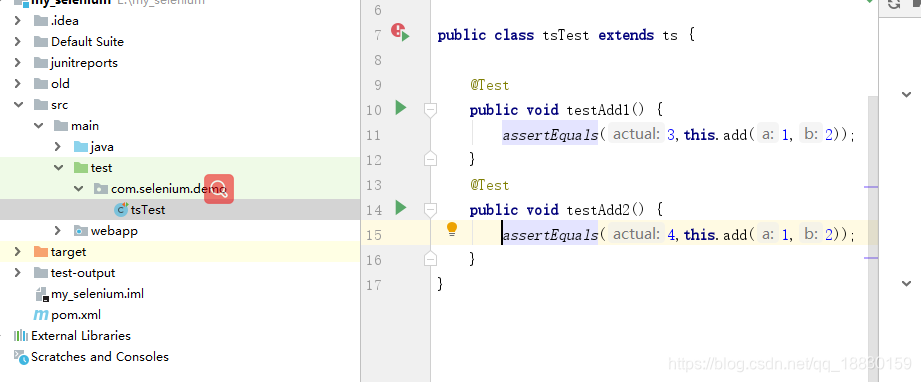Click testAdd2 method name in editor
The height and width of the screenshot is (382, 921).
tap(599, 210)
